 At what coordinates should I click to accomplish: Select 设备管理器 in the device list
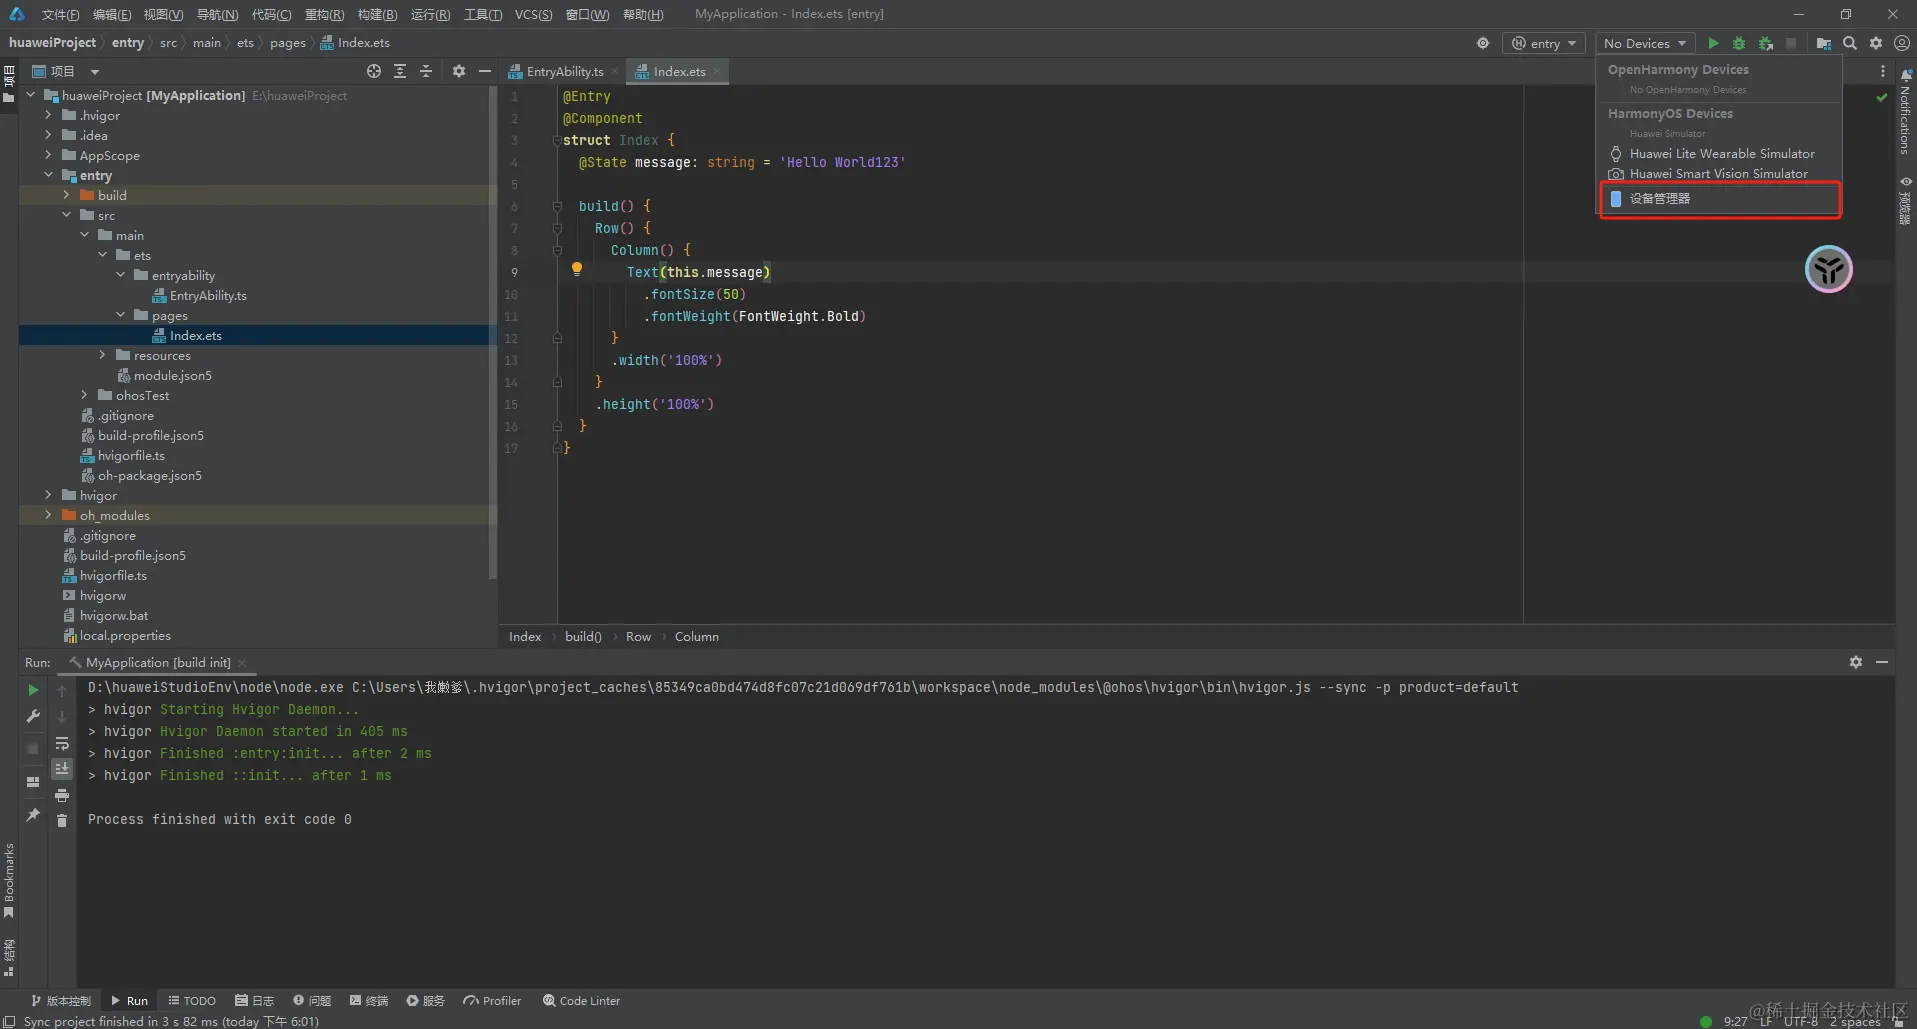click(x=1660, y=198)
